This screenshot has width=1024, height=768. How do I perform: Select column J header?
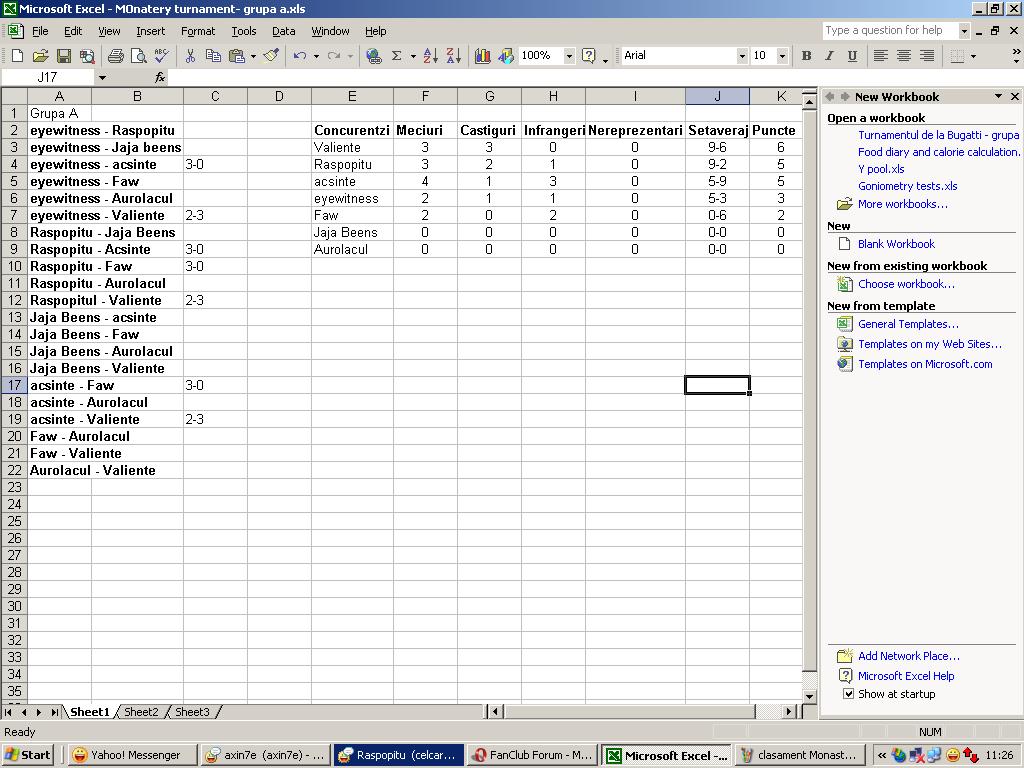[x=717, y=97]
